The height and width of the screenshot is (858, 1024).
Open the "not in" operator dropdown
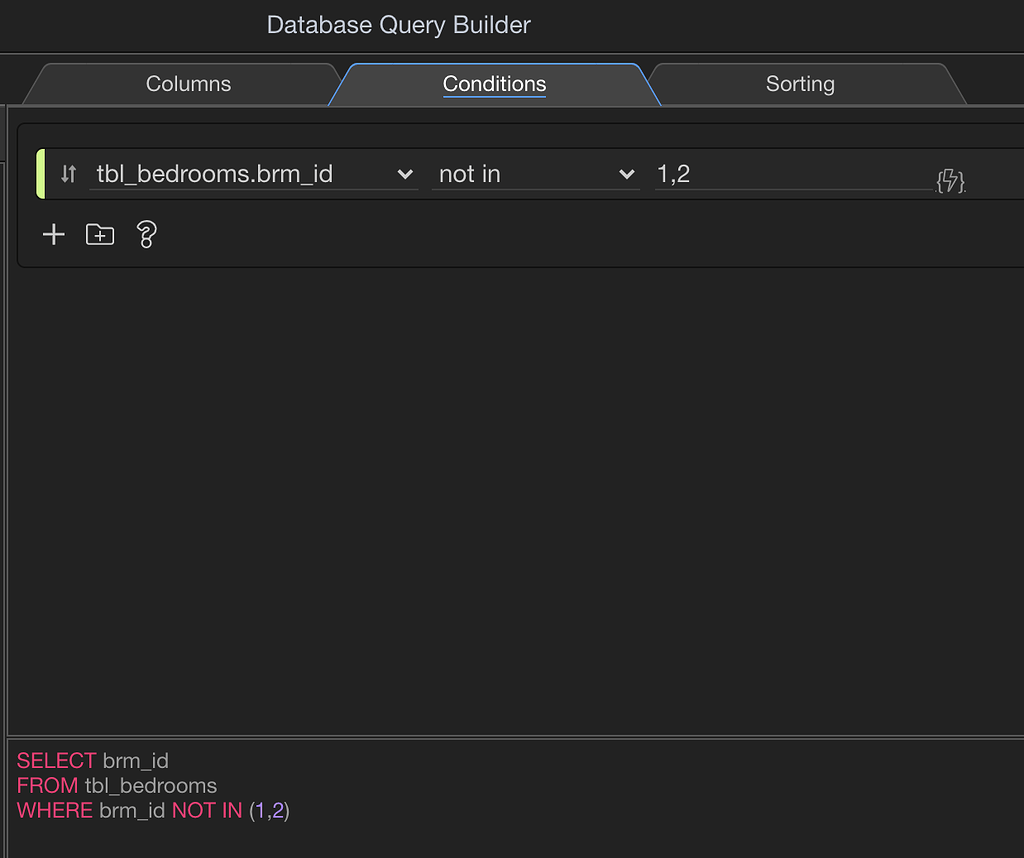click(x=520, y=174)
